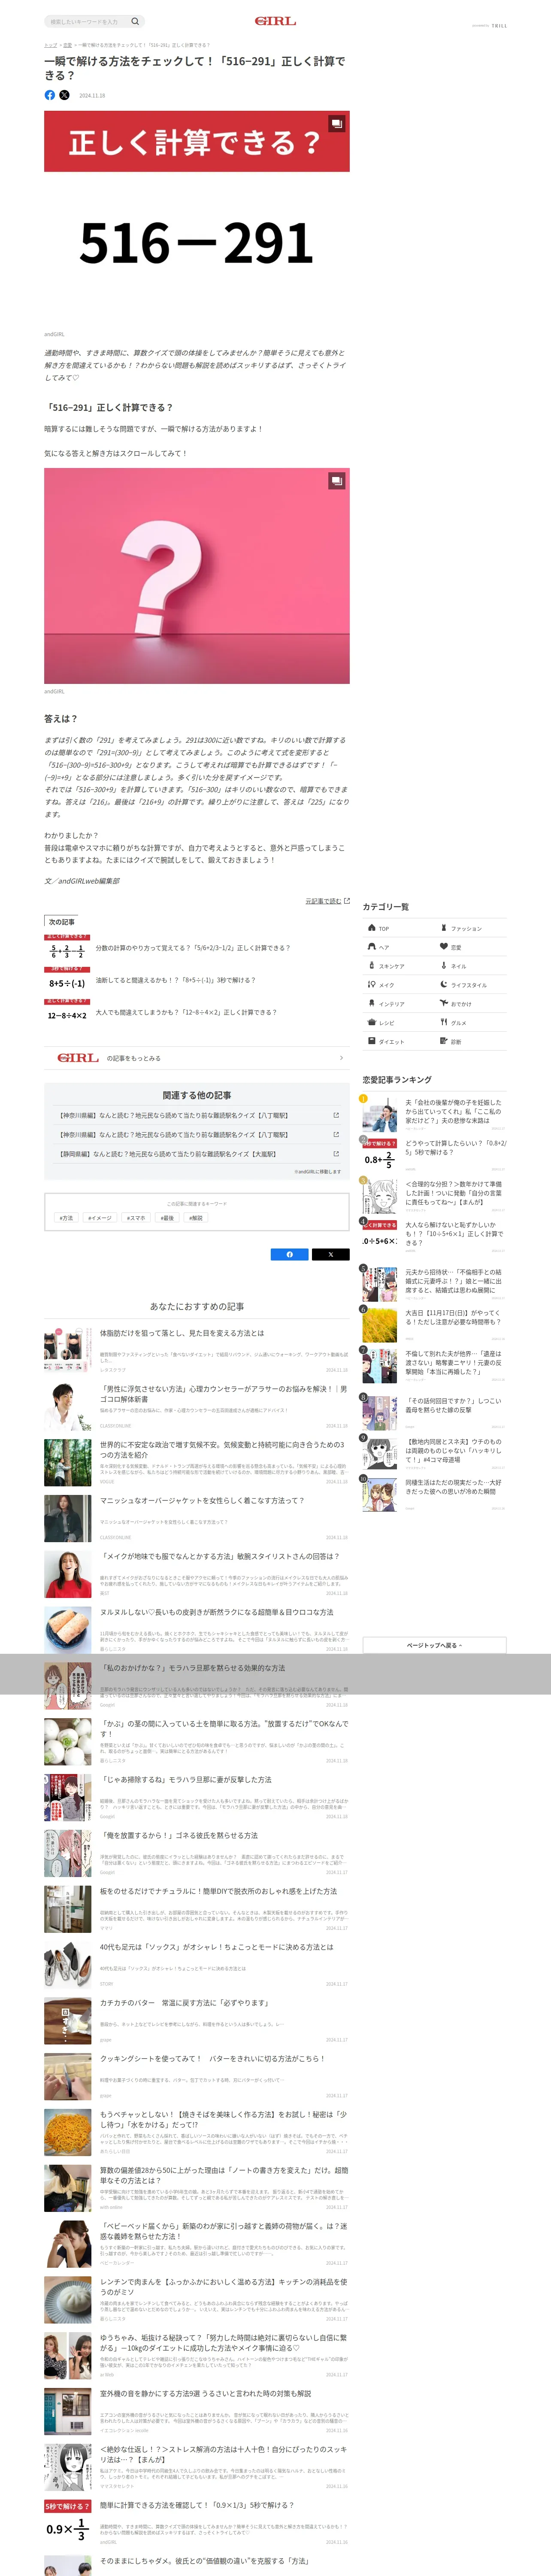This screenshot has height=2576, width=551.
Task: Open article 男性に浮気させない方法
Action: [197, 1406]
